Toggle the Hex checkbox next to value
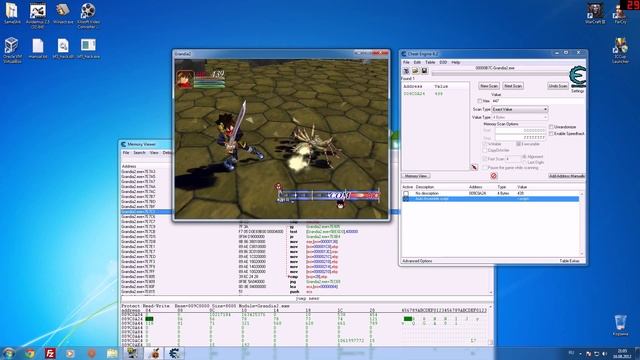Viewport: 640px width, 360px height. coord(480,101)
